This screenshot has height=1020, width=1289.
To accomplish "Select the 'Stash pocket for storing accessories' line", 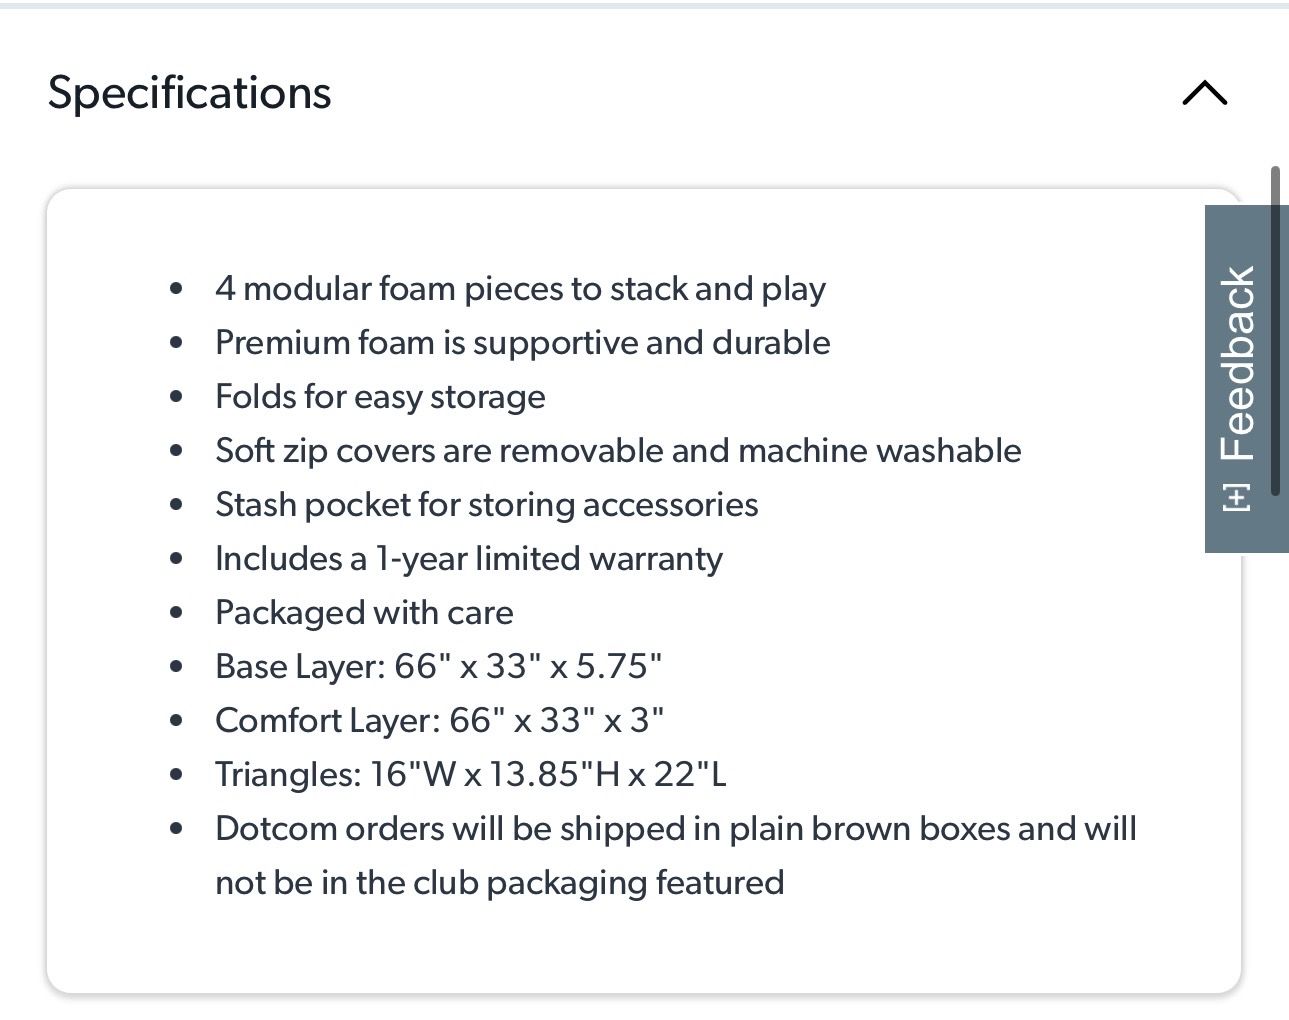I will [486, 505].
